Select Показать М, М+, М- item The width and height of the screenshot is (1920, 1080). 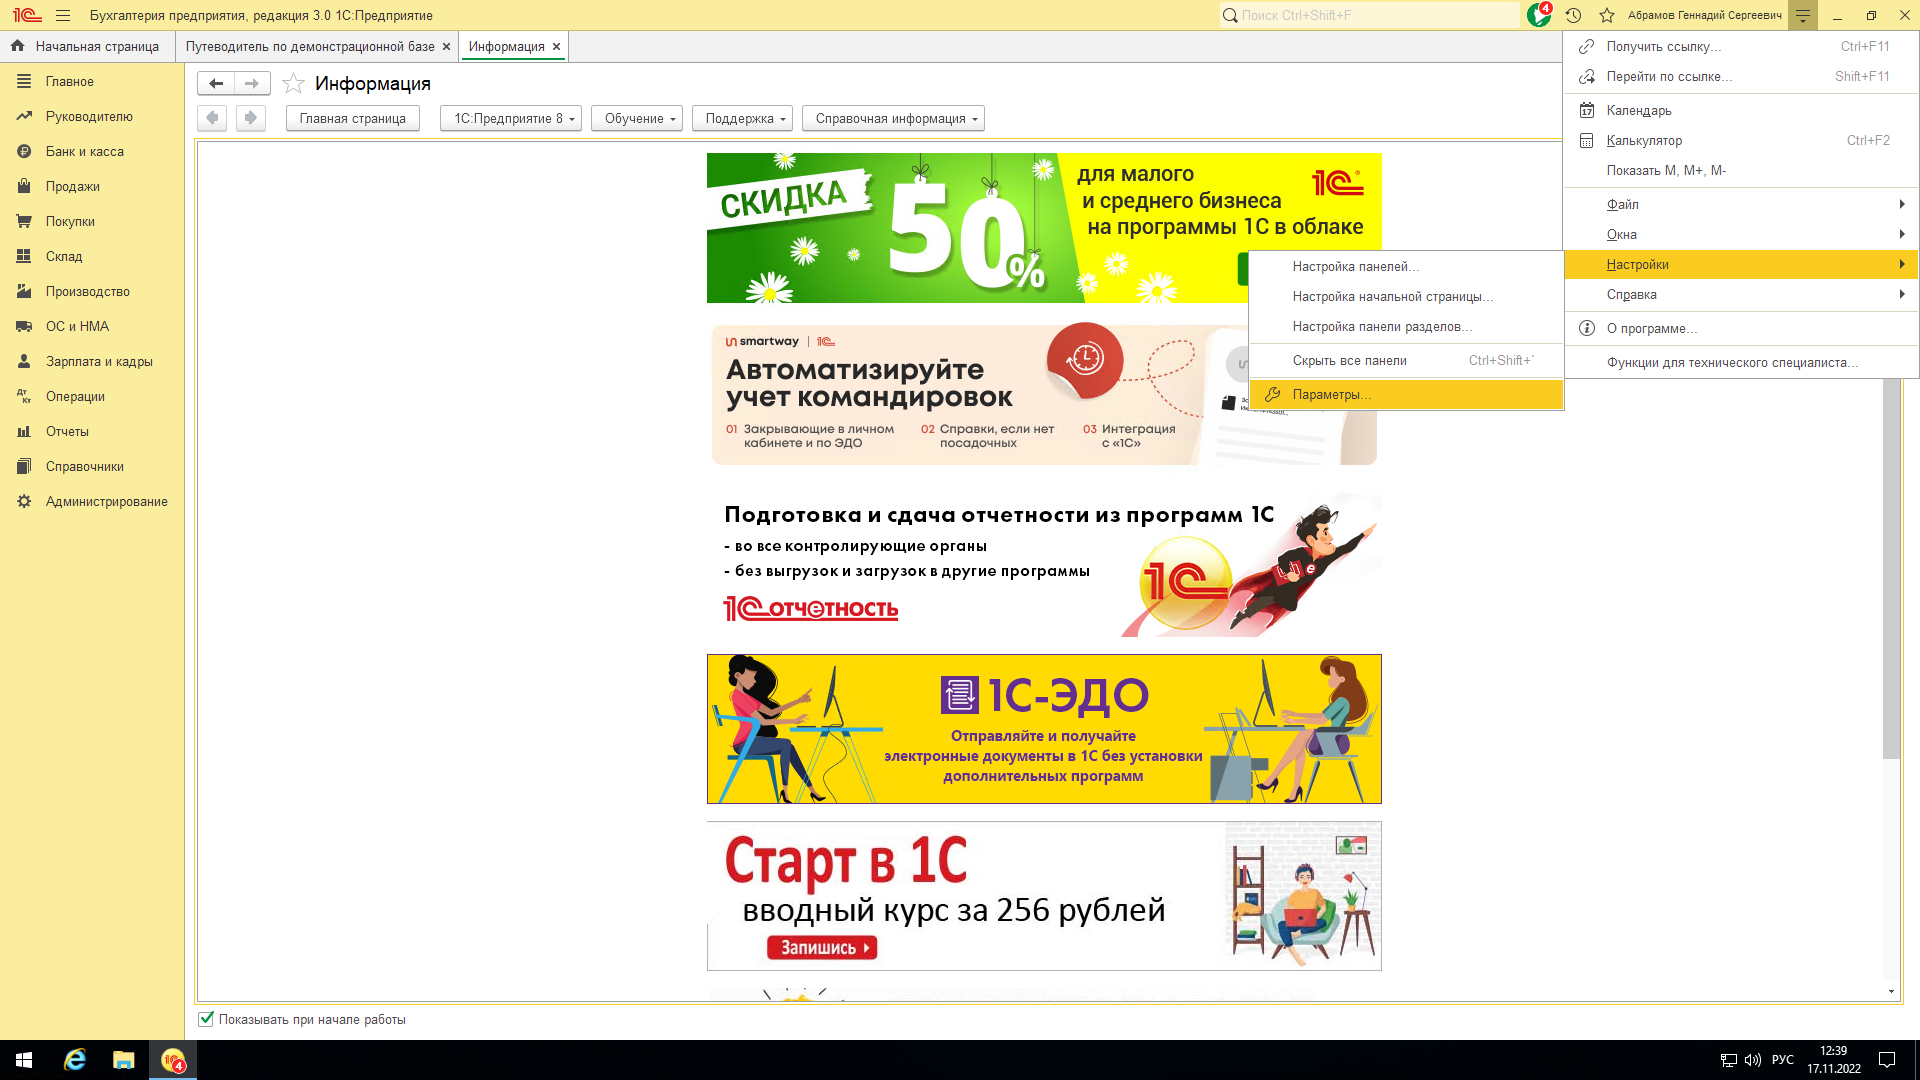coord(1741,171)
